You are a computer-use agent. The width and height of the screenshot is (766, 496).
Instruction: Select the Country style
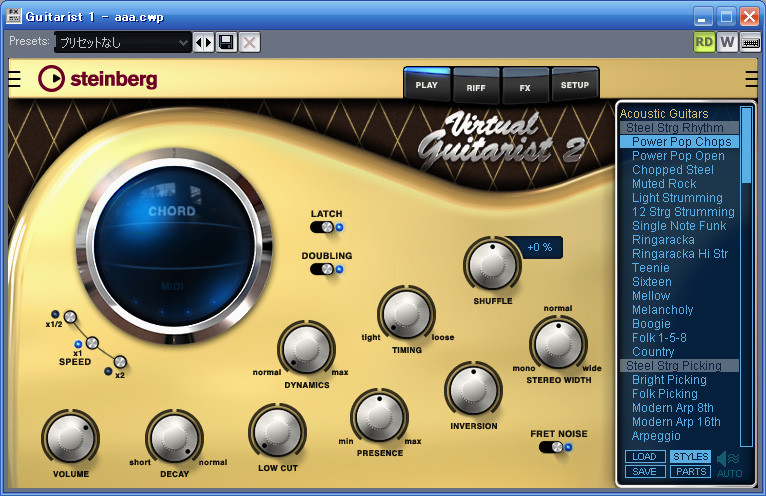pyautogui.click(x=653, y=352)
